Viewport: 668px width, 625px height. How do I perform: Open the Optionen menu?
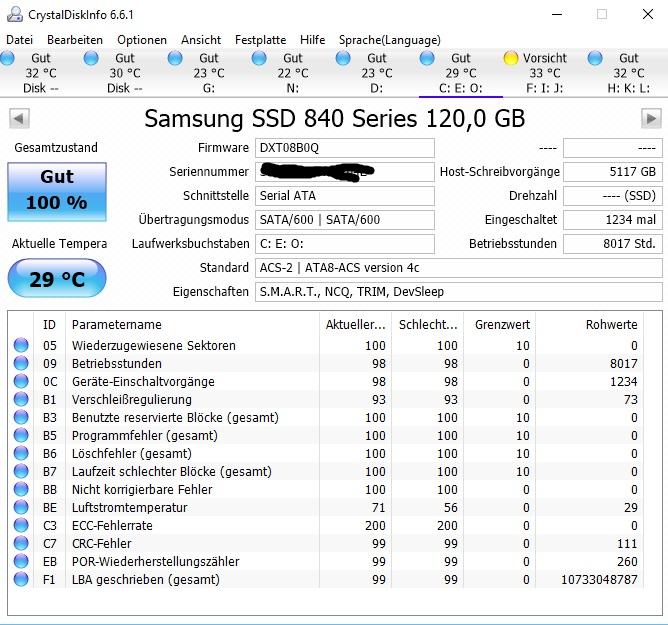(142, 40)
